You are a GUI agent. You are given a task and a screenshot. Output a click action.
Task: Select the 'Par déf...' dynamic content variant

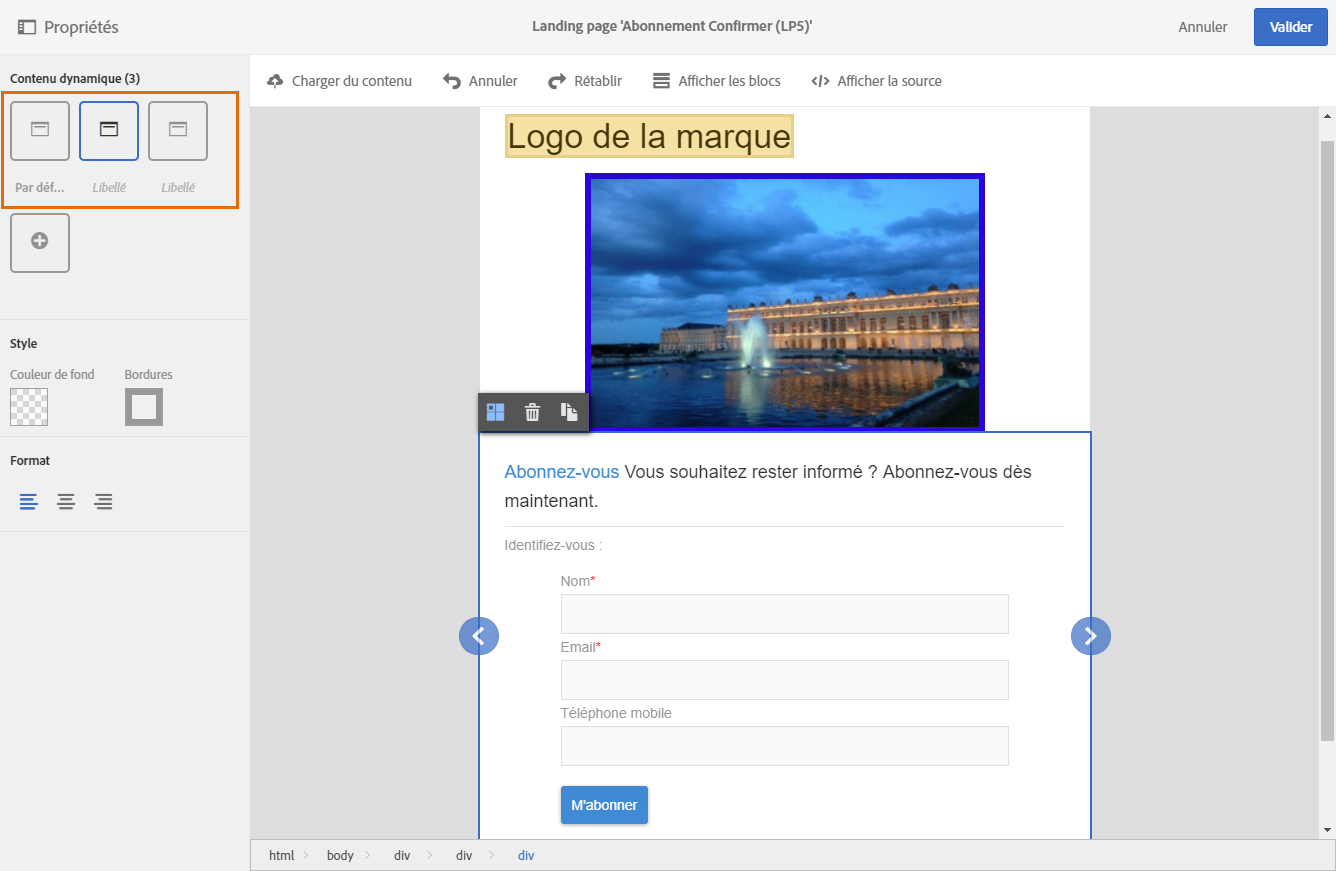pyautogui.click(x=40, y=131)
